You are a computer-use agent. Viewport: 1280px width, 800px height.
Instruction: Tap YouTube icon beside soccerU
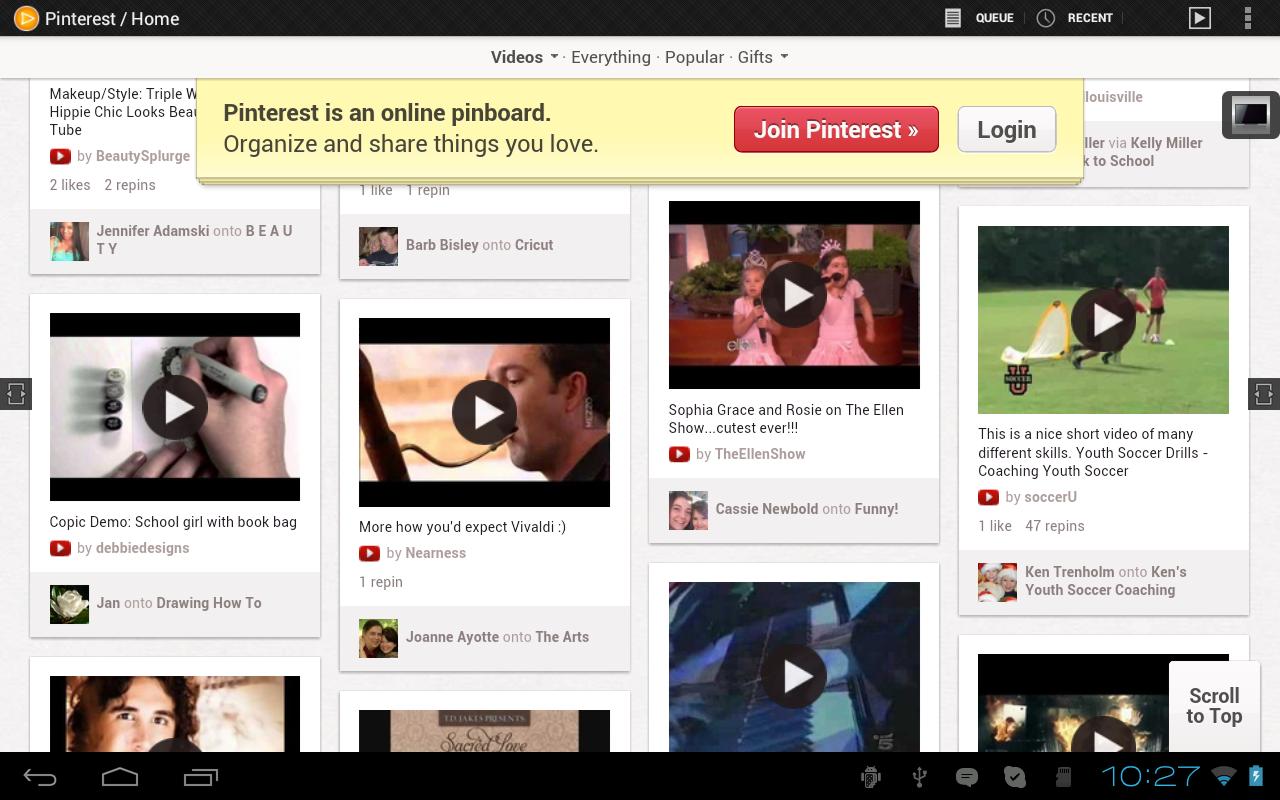point(988,497)
